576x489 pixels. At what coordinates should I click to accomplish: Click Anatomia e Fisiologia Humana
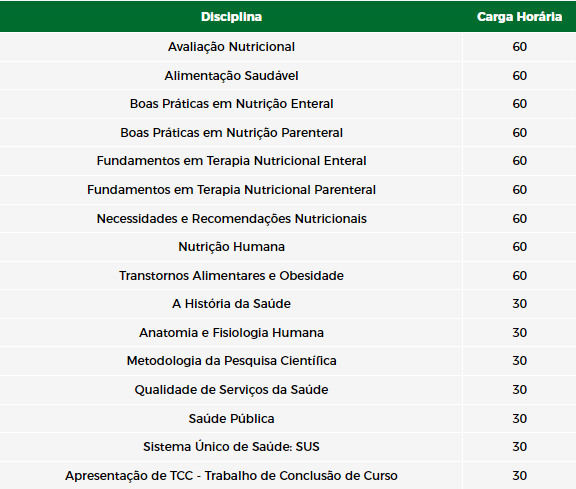pos(231,333)
